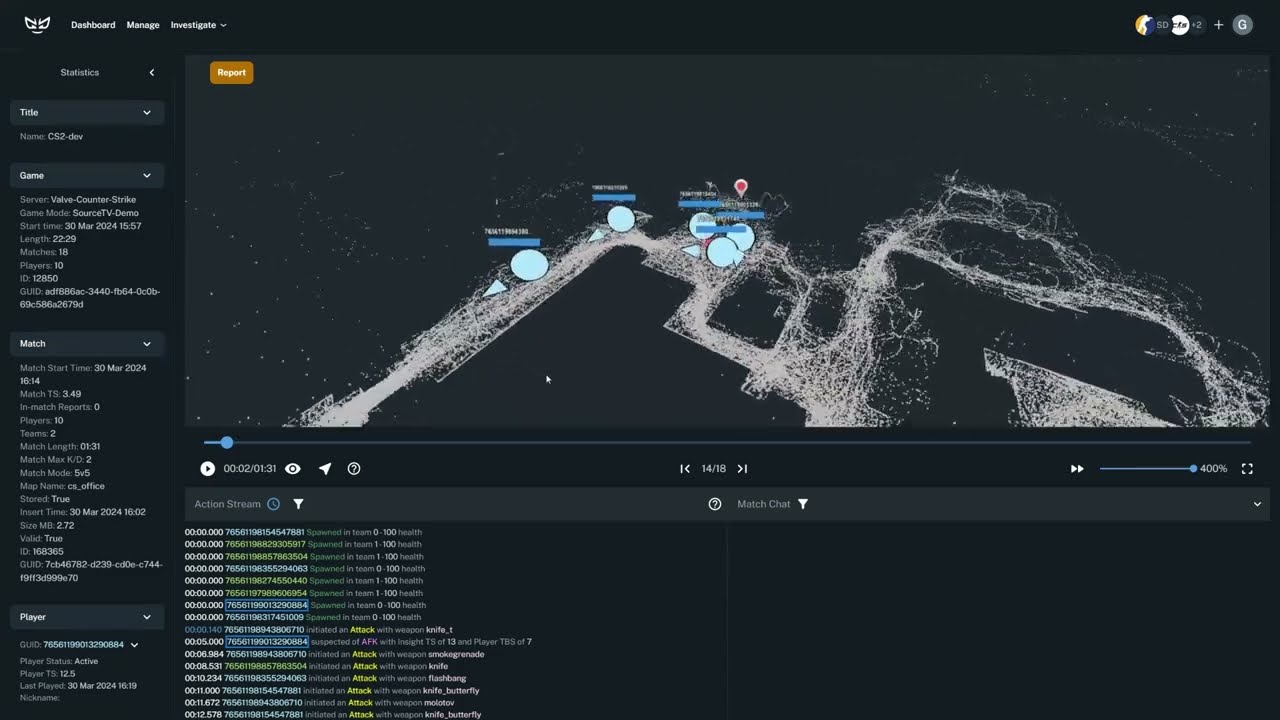1280x720 pixels.
Task: Click the orange Report button
Action: 231,72
